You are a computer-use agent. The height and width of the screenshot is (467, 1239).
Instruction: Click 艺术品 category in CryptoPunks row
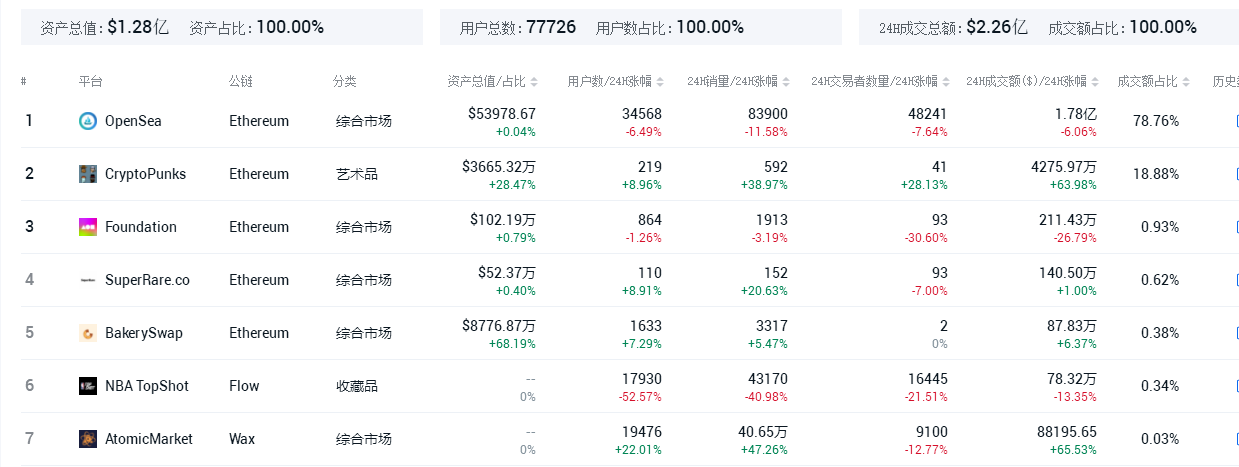coord(357,174)
